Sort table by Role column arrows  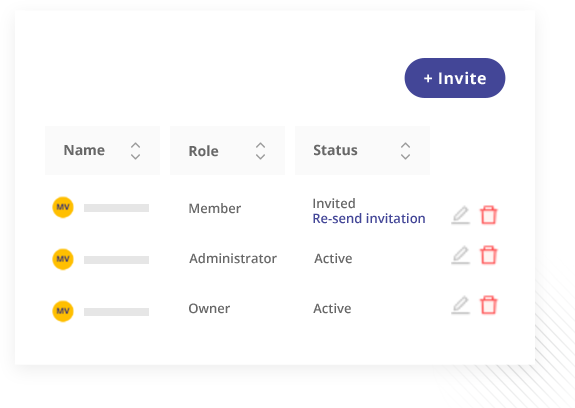click(x=260, y=151)
